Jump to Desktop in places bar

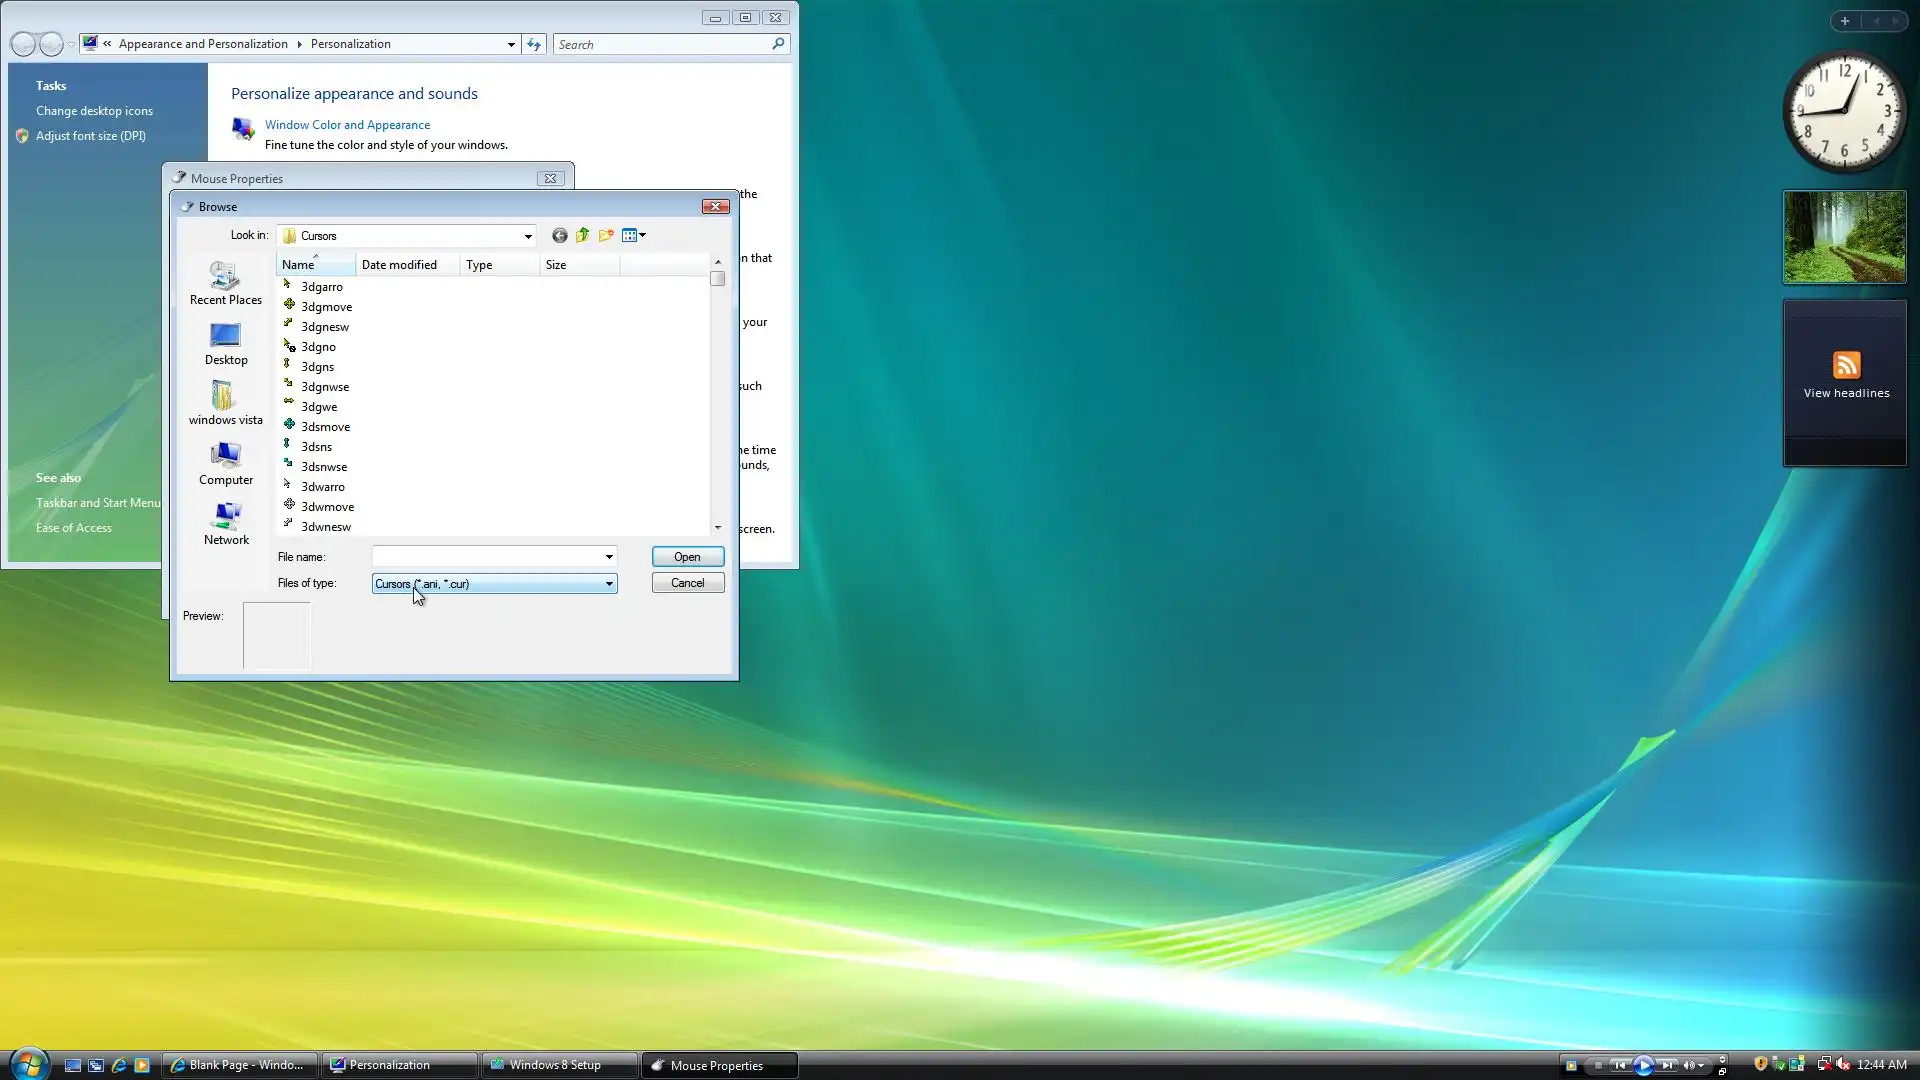(226, 343)
